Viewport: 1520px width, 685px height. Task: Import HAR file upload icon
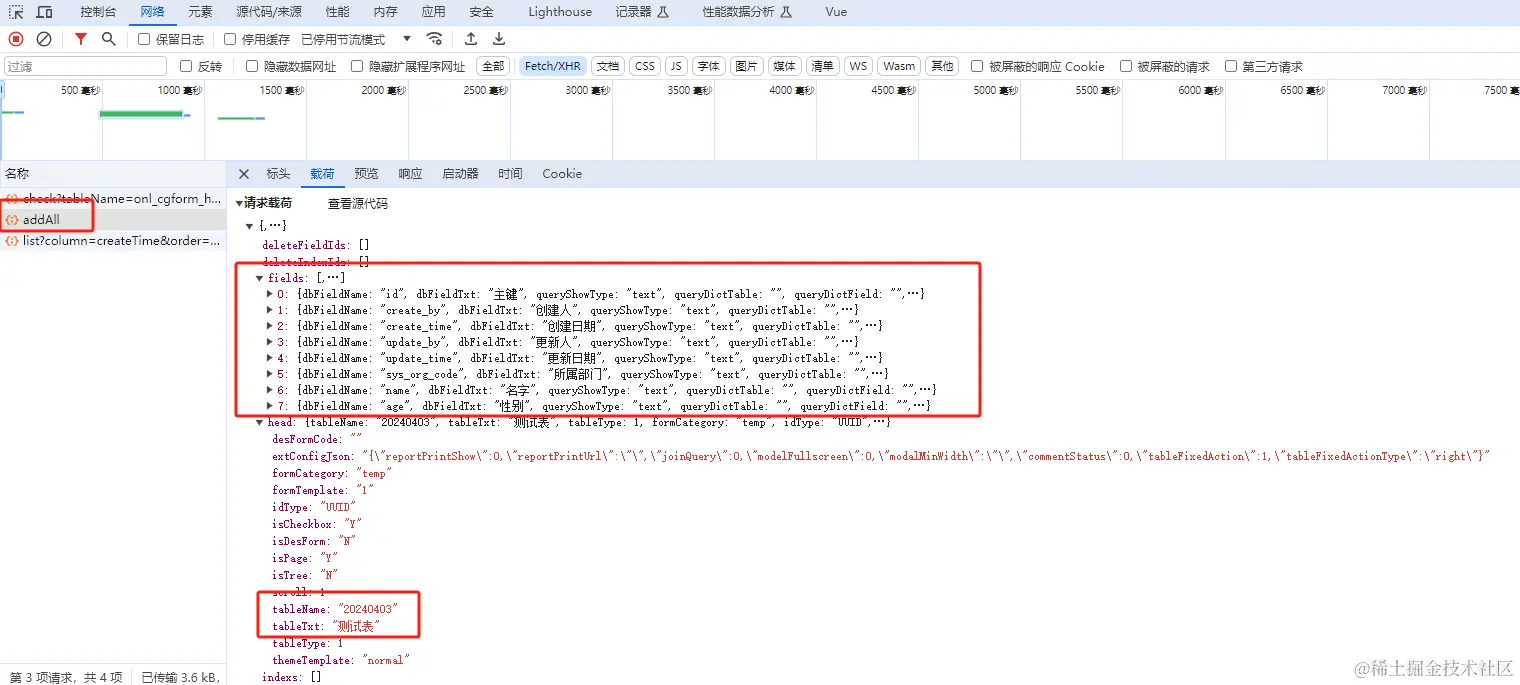pyautogui.click(x=471, y=39)
